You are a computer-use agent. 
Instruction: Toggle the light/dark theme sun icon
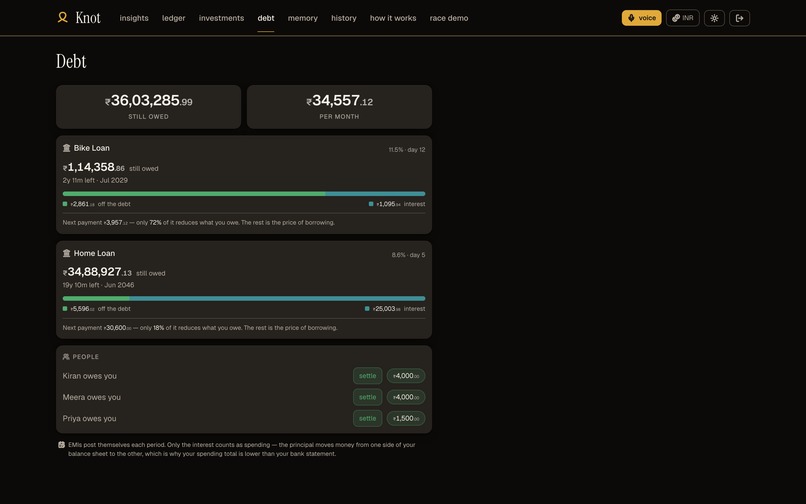tap(715, 18)
